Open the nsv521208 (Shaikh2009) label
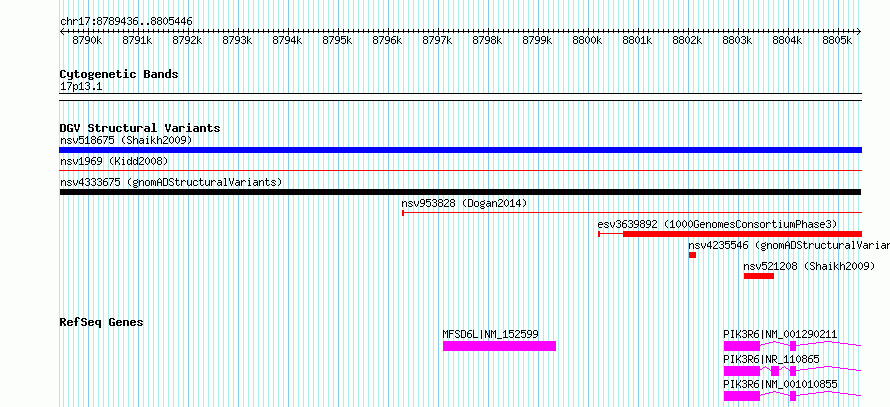Viewport: 890px width, 407px height. 809,266
